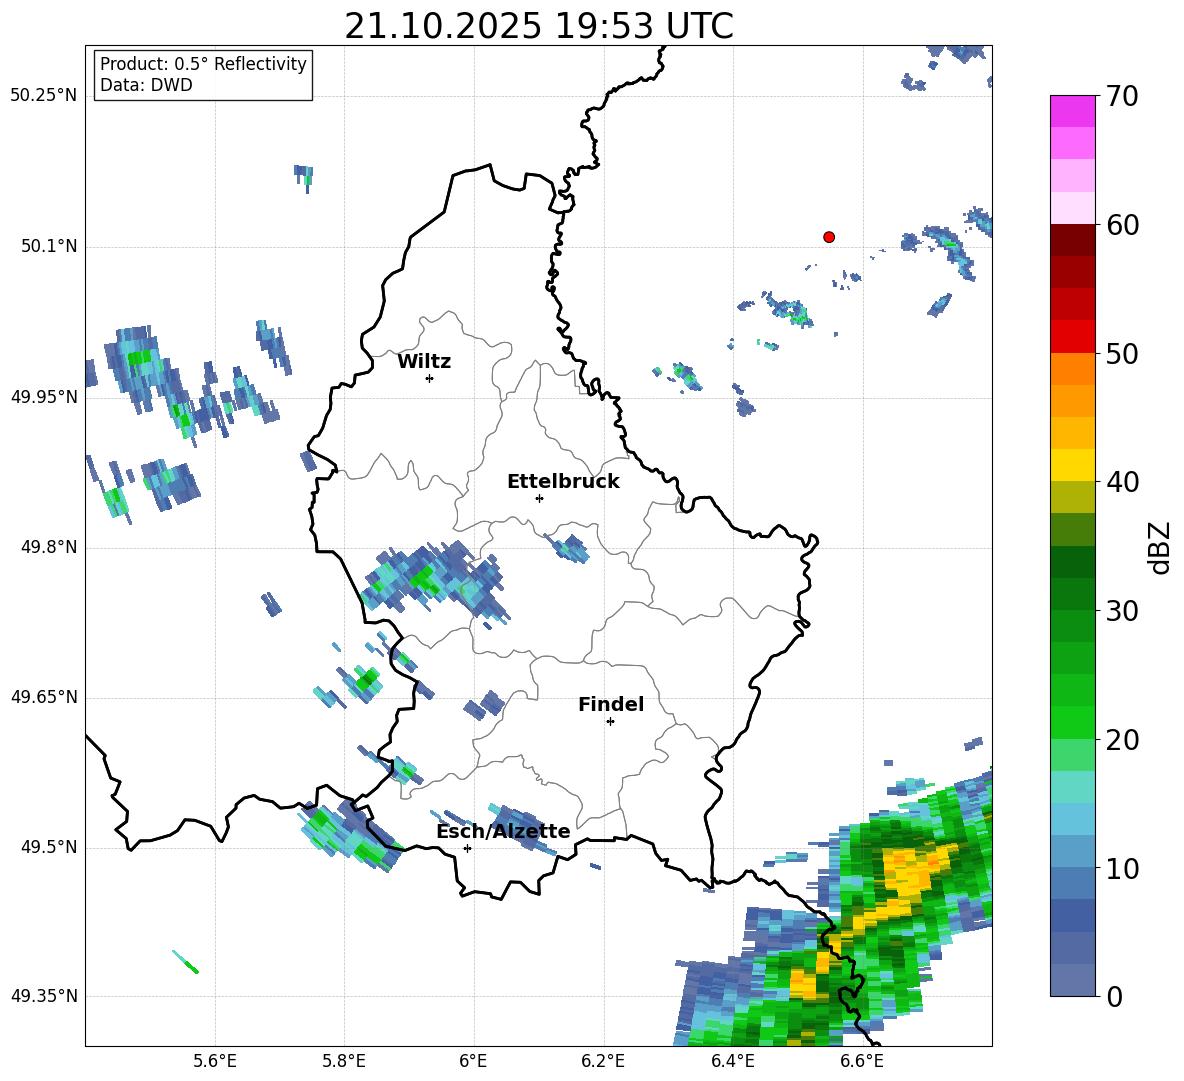Click the Ettelbruck city label
This screenshot has height=1081, width=1184.
563,482
